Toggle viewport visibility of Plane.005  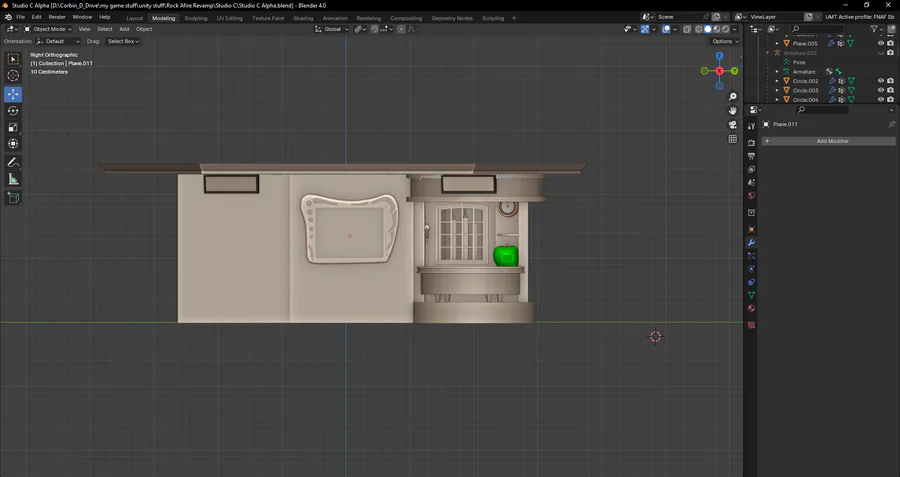pos(881,44)
